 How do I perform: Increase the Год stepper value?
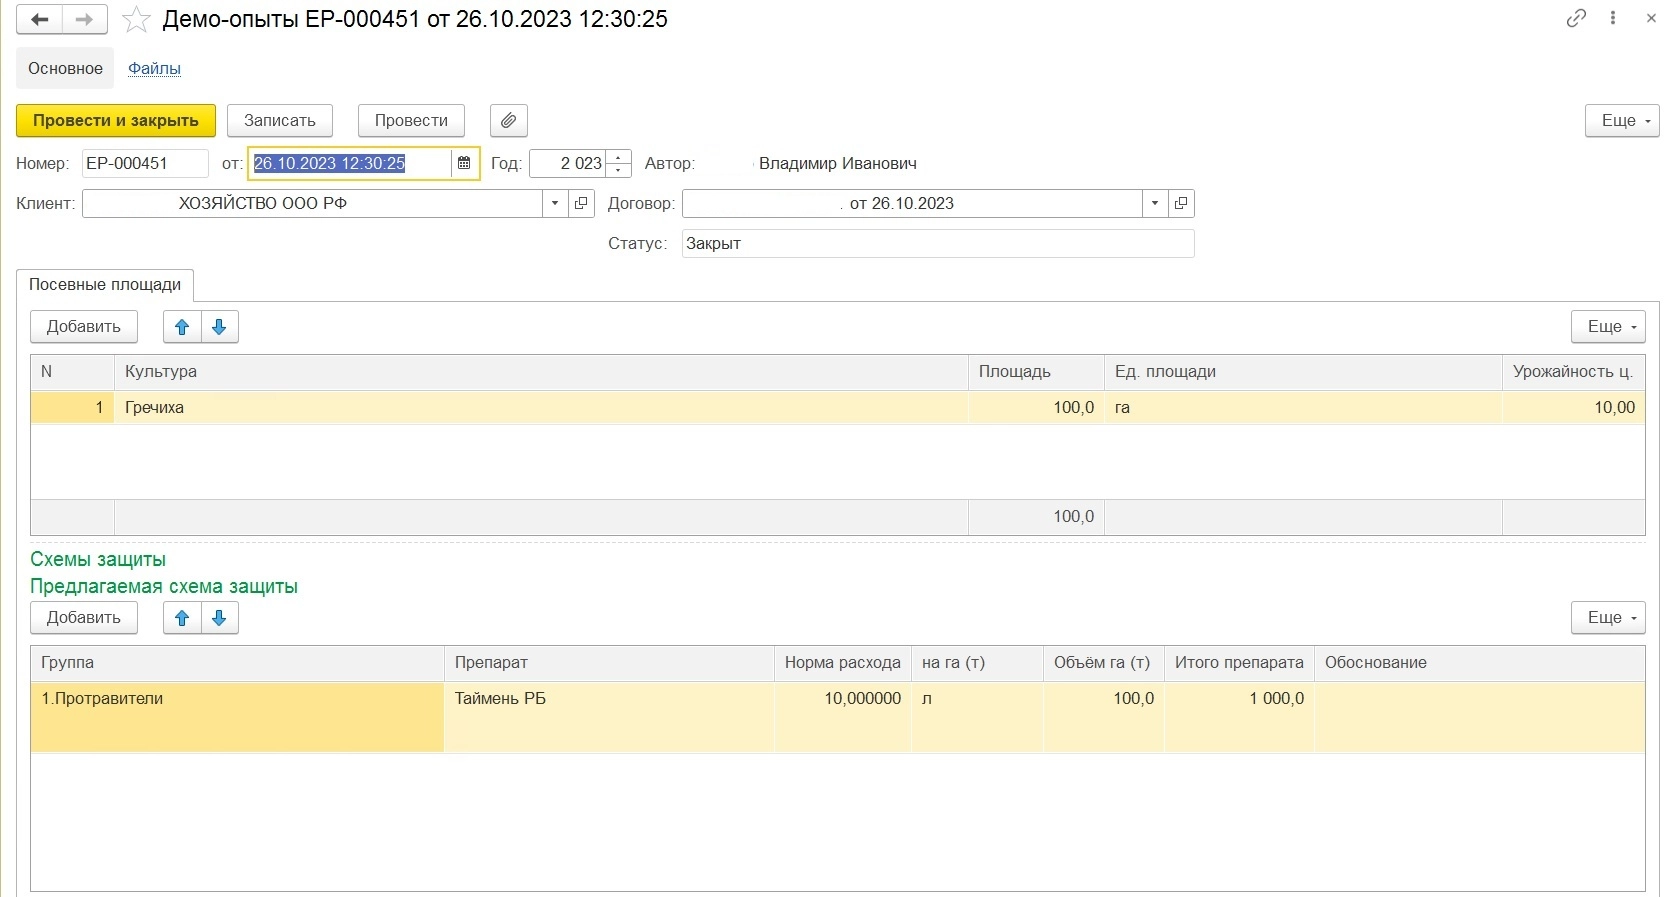coord(620,157)
